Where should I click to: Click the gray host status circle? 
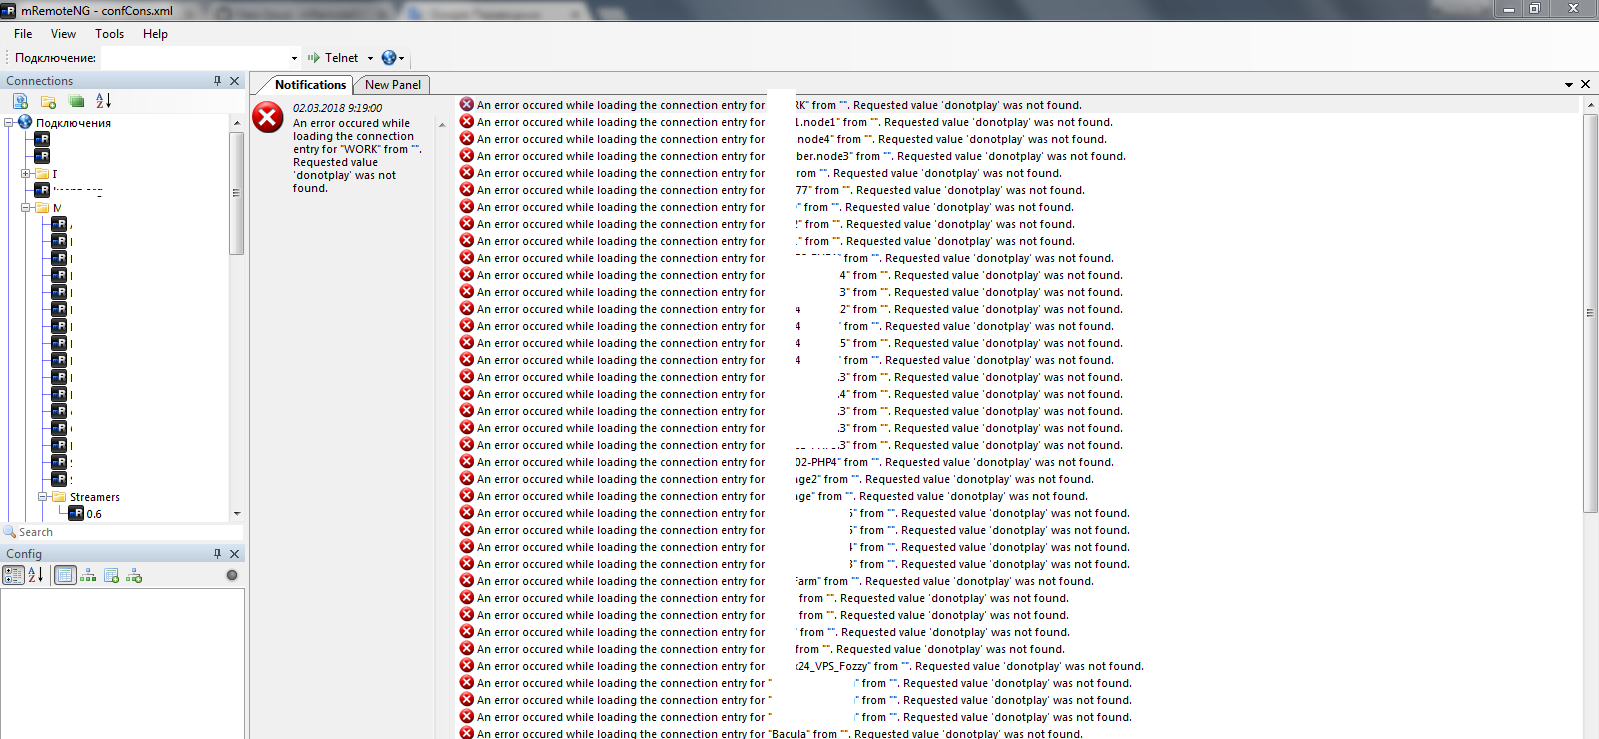(x=232, y=575)
